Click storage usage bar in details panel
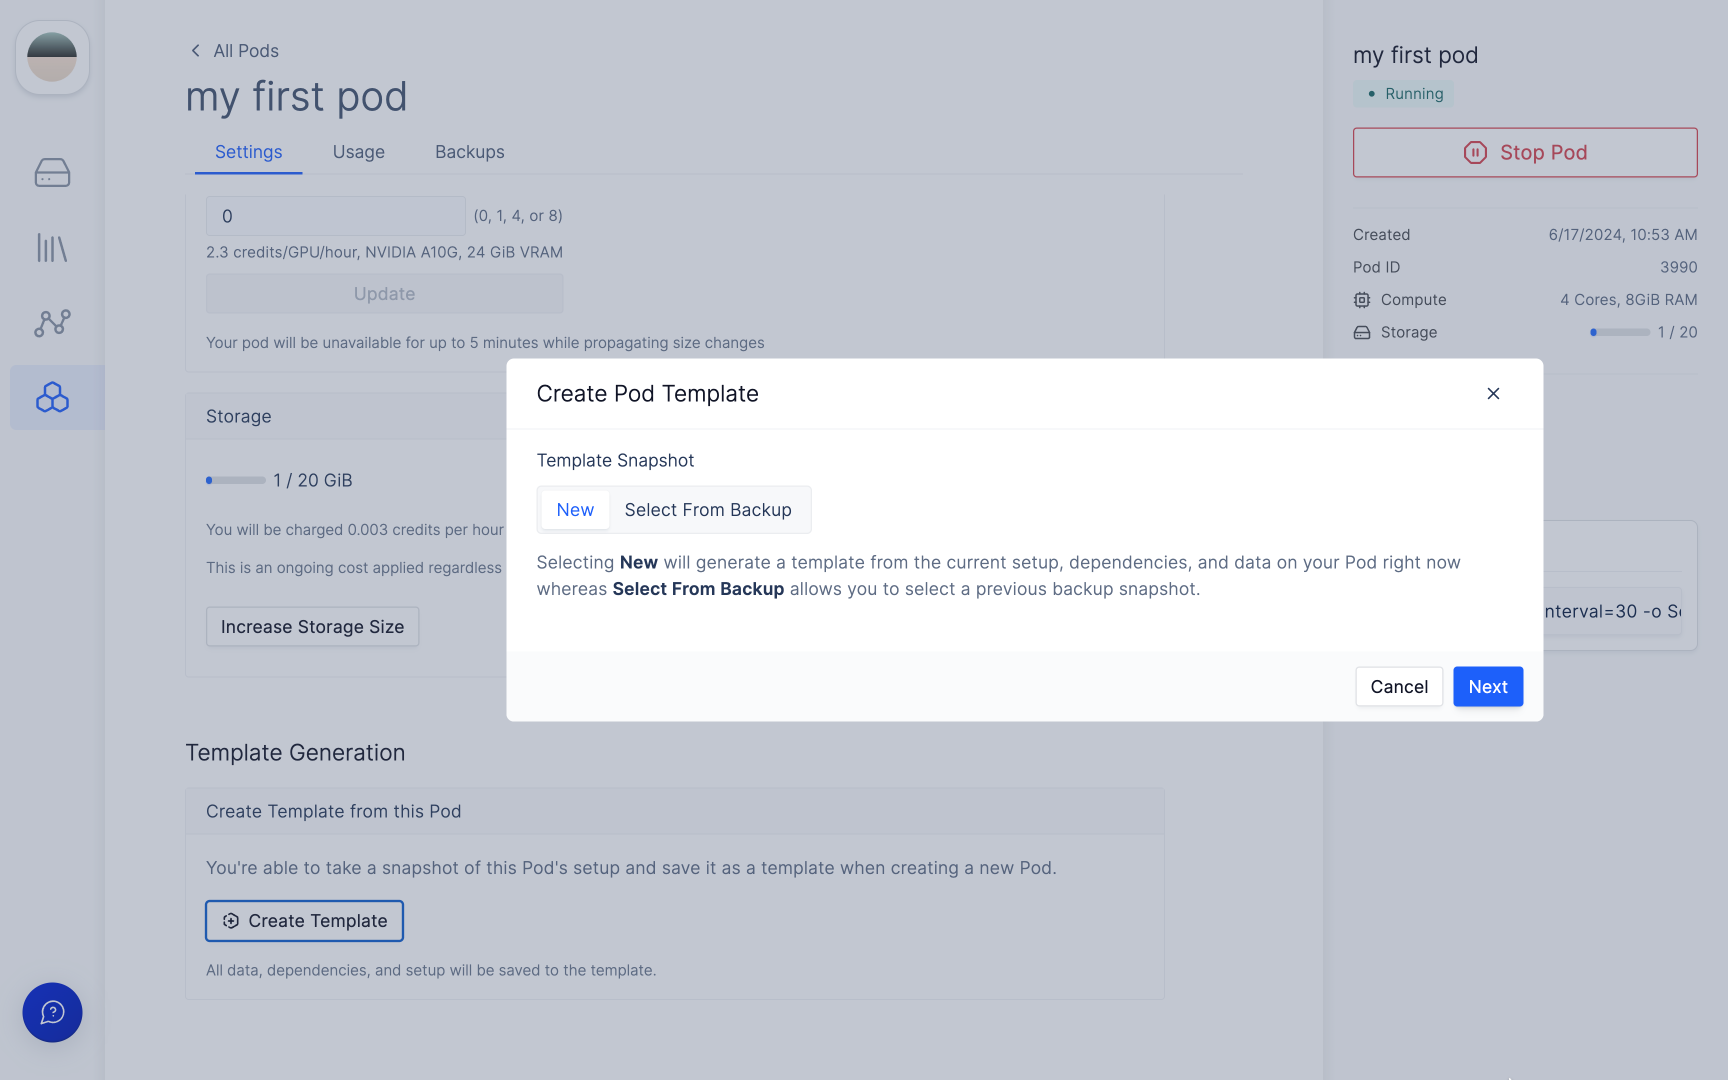The image size is (1728, 1080). point(1620,332)
